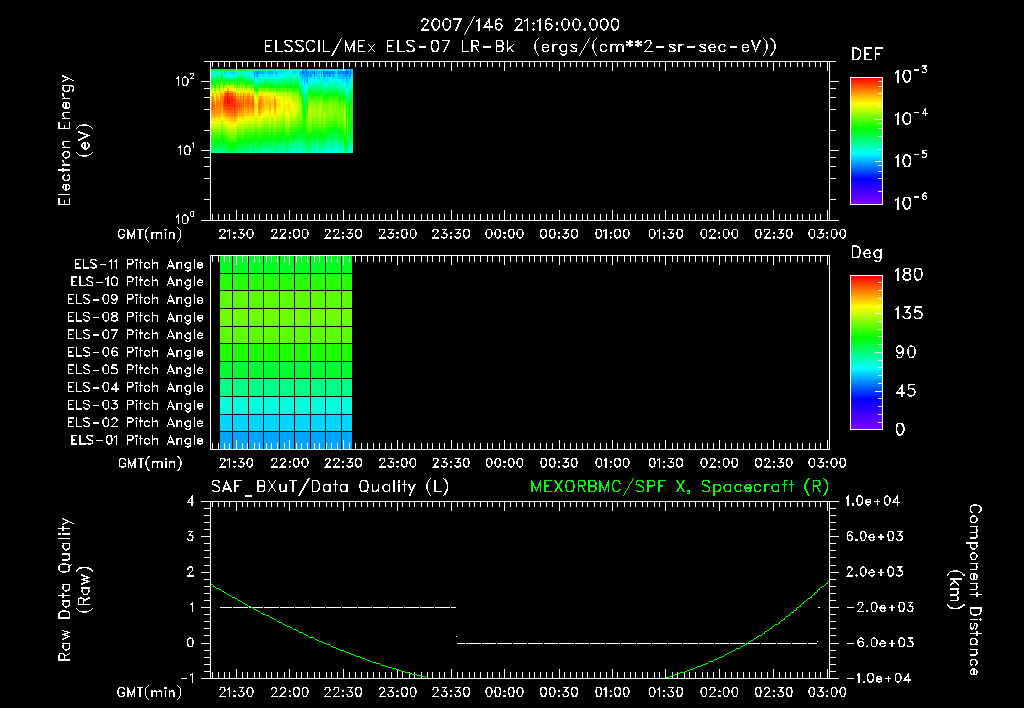This screenshot has width=1024, height=708.
Task: Click the 'ELS-10 Pitch Angle' row label
Action: pos(137,282)
